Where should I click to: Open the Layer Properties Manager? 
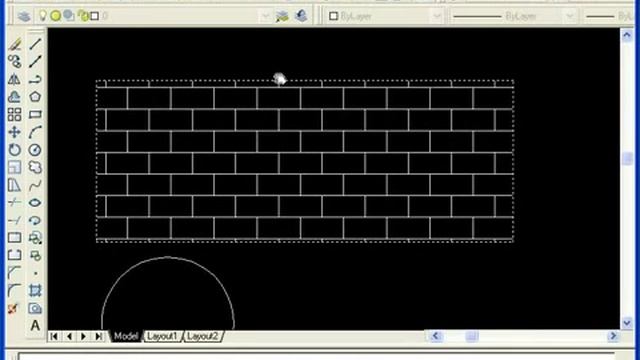click(x=24, y=16)
